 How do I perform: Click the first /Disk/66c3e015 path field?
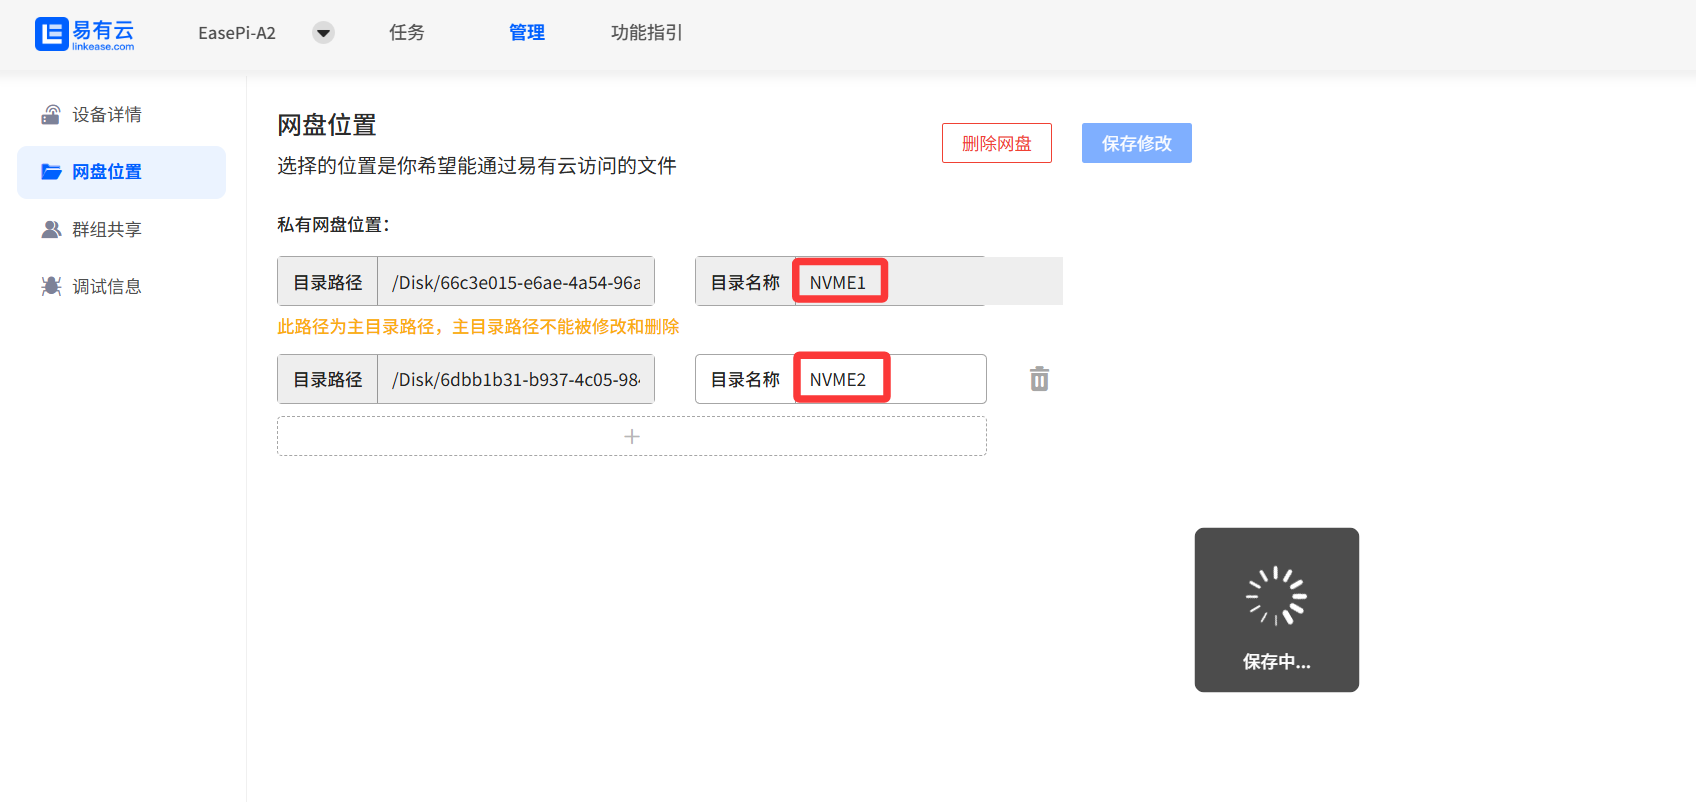click(x=515, y=282)
